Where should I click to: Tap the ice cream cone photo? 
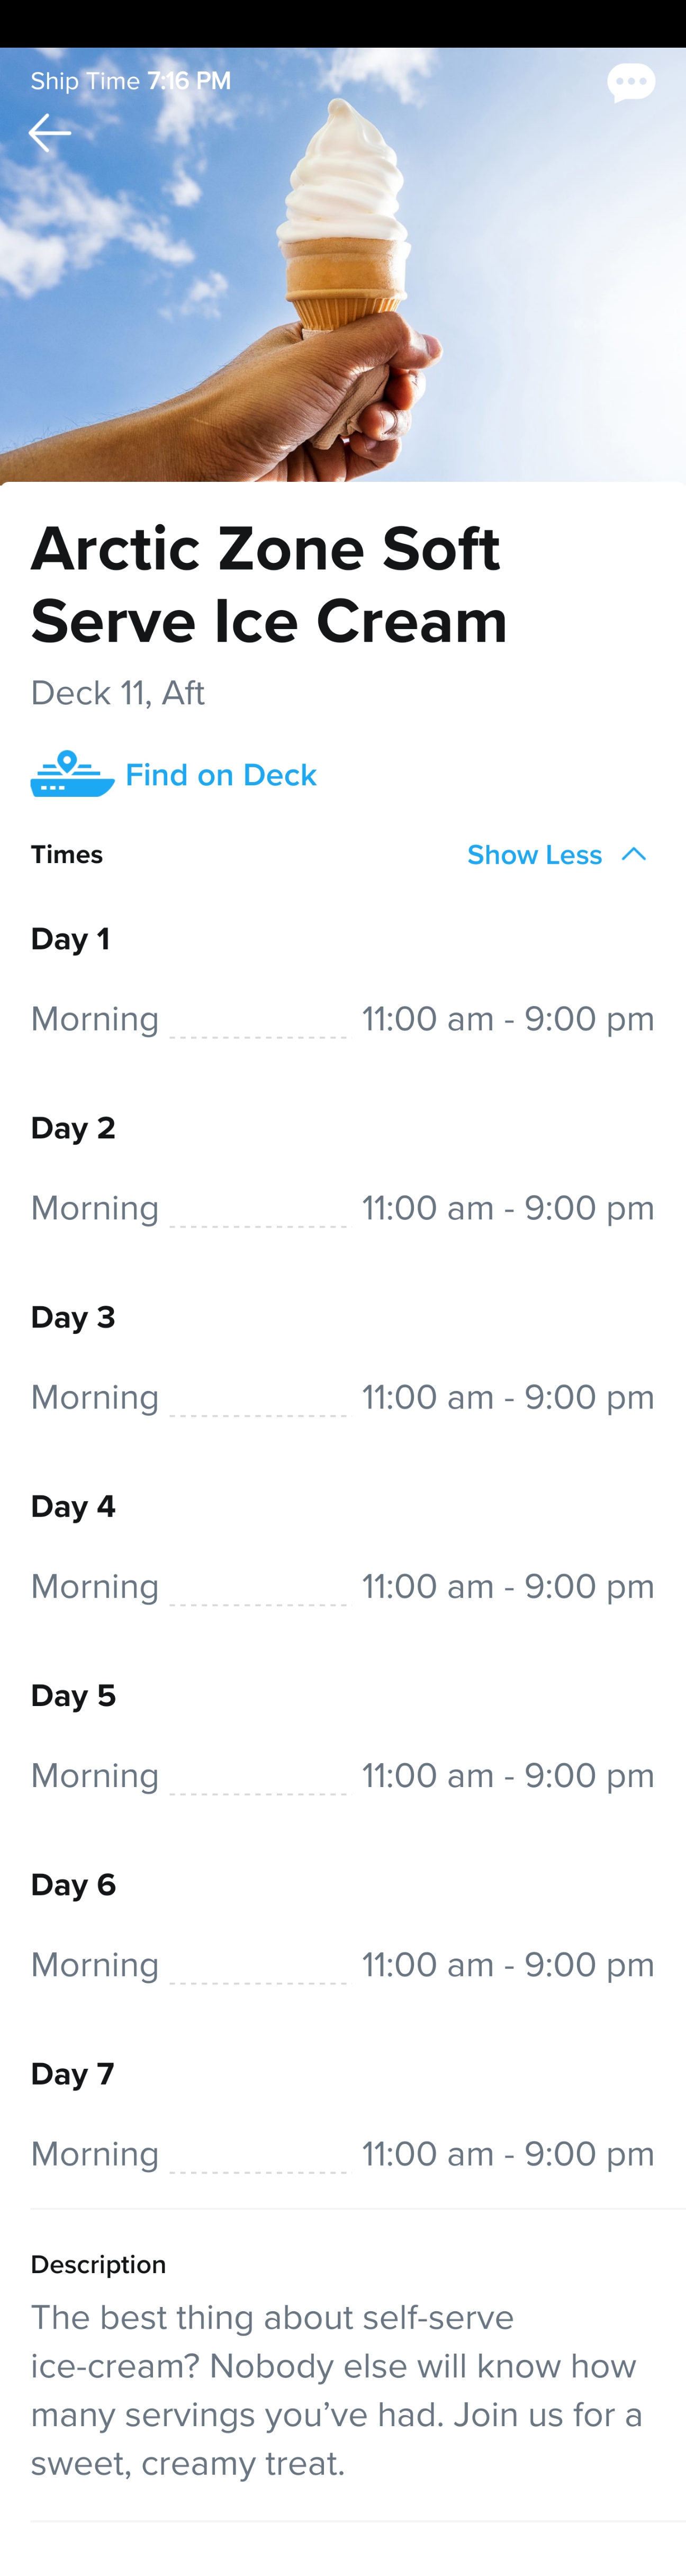[x=343, y=265]
